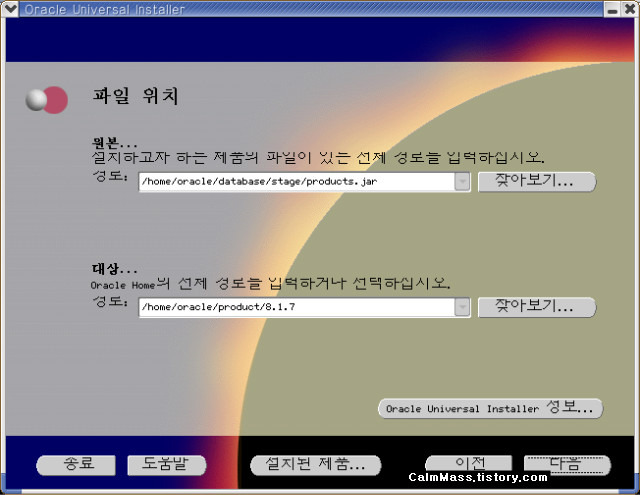This screenshot has width=640, height=495.
Task: Click the 원본... section label
Action: point(115,142)
